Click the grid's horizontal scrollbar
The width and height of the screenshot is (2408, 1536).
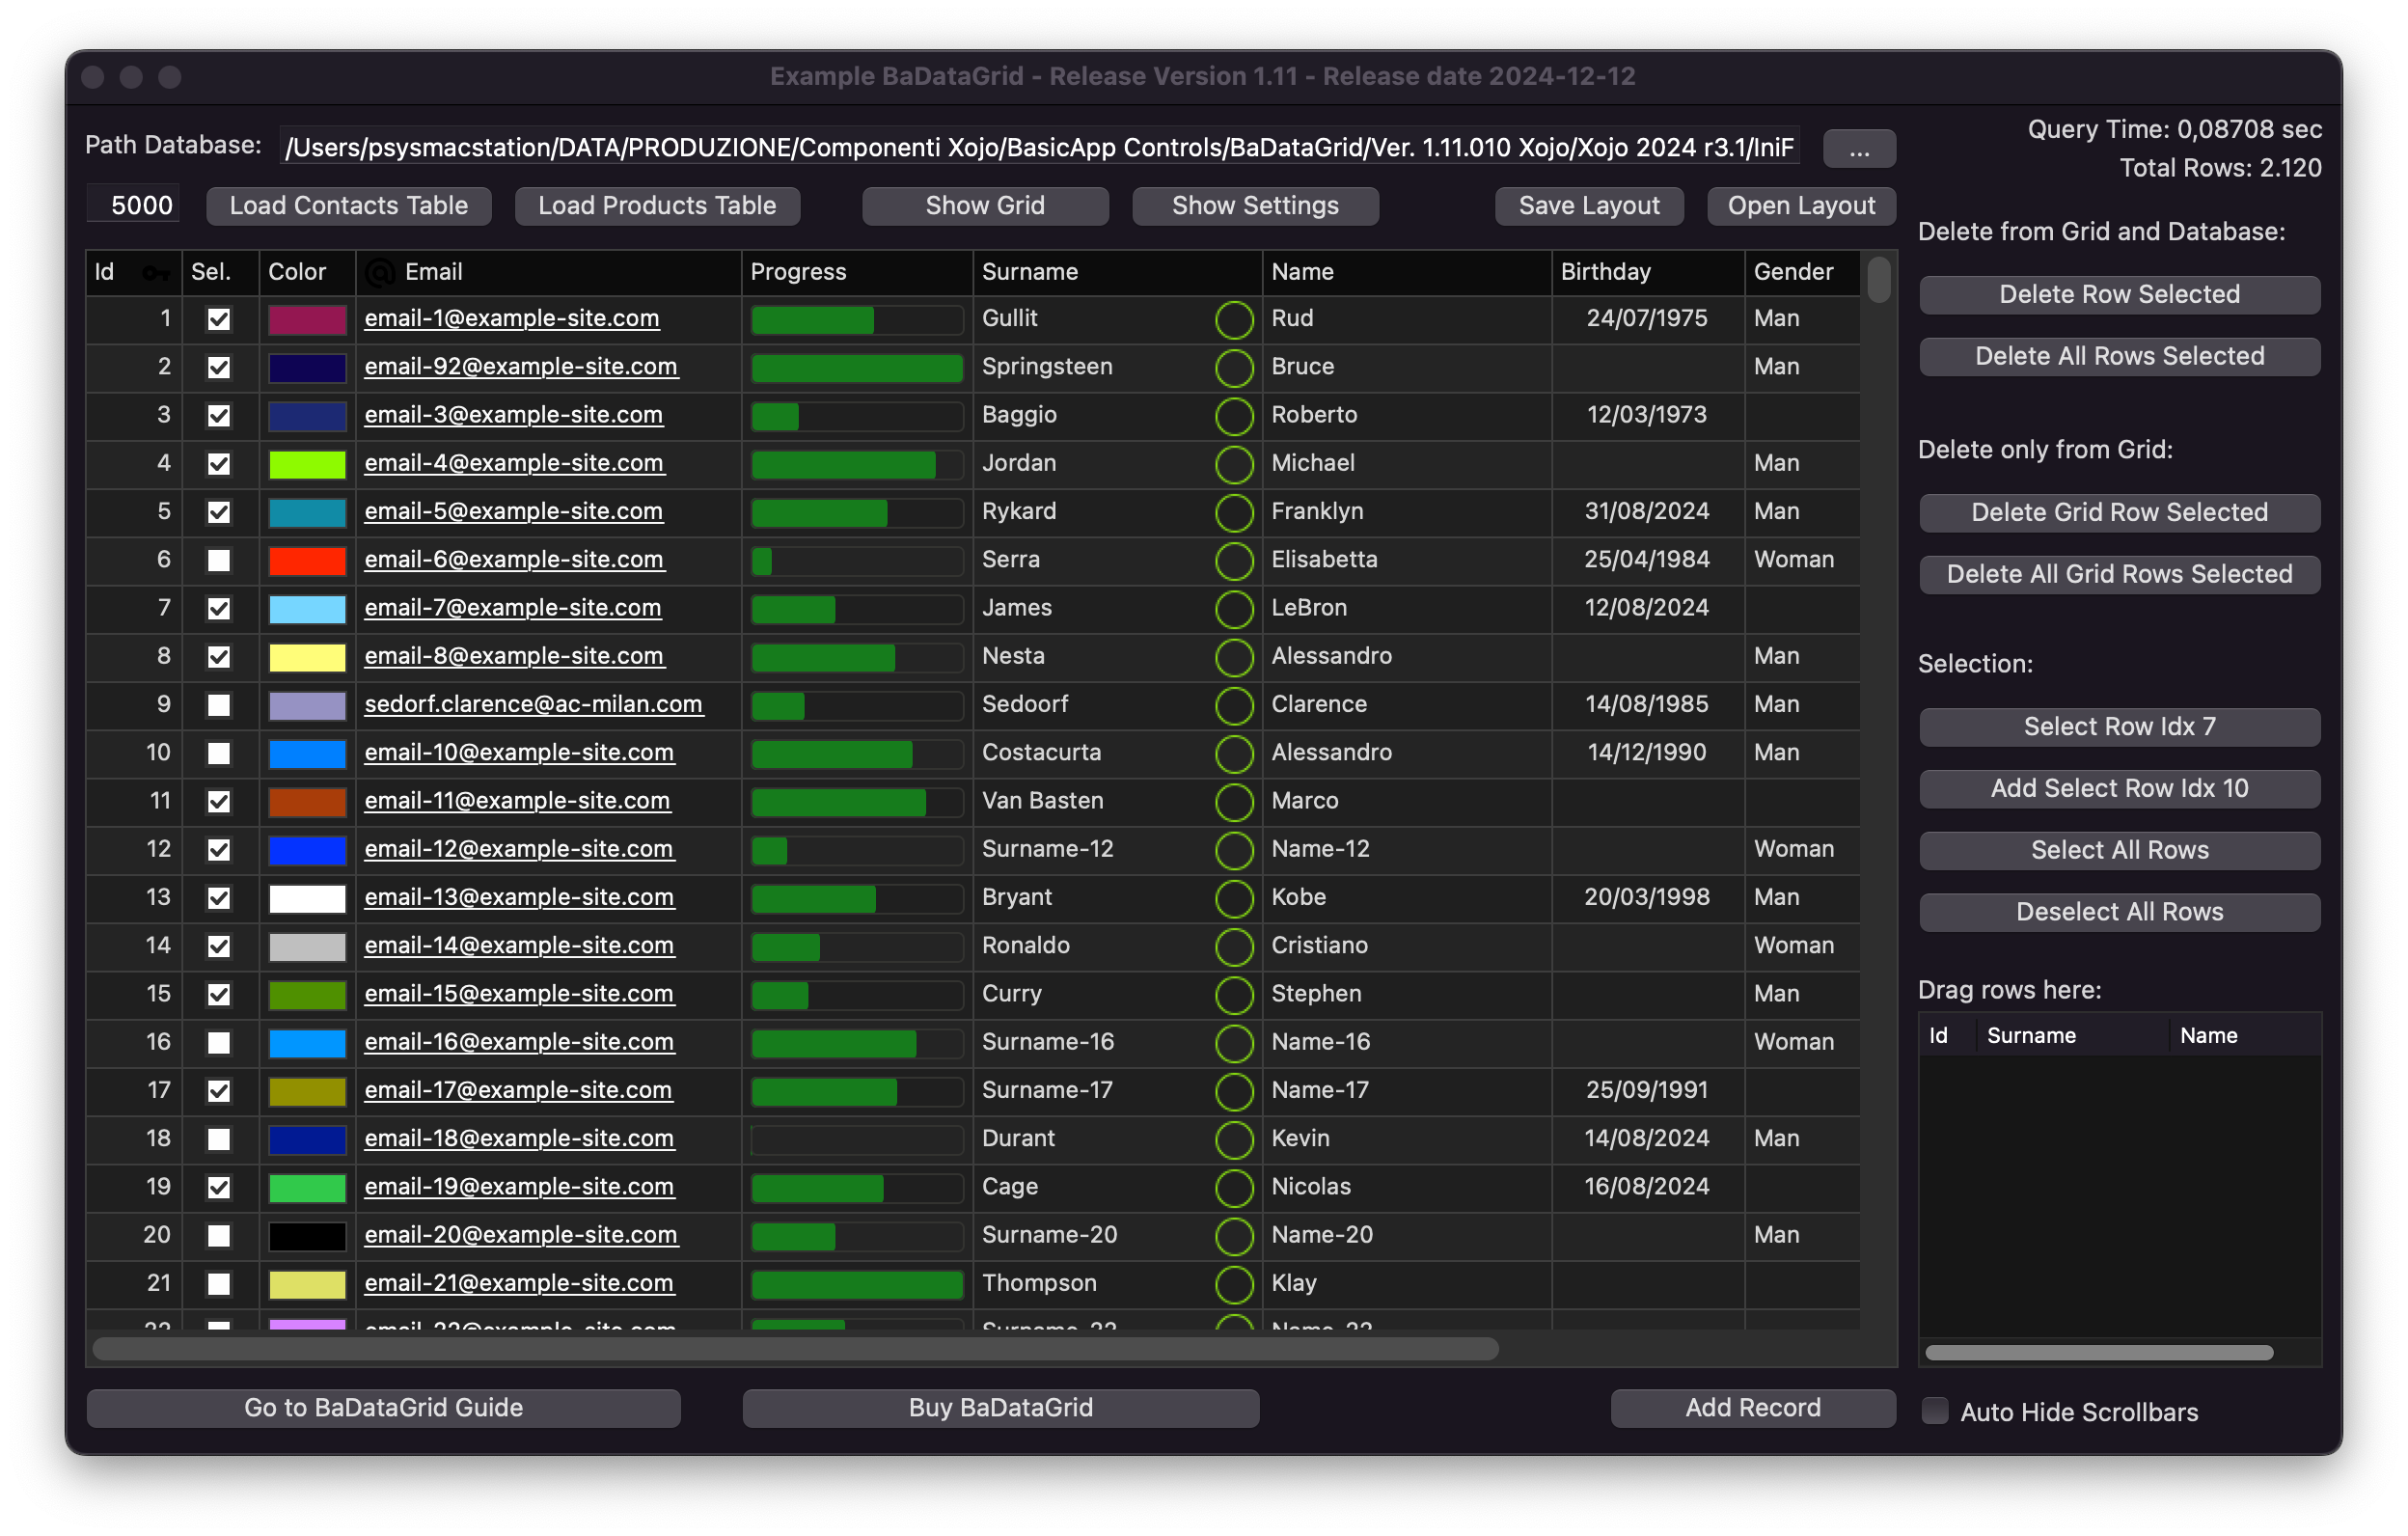click(x=795, y=1349)
